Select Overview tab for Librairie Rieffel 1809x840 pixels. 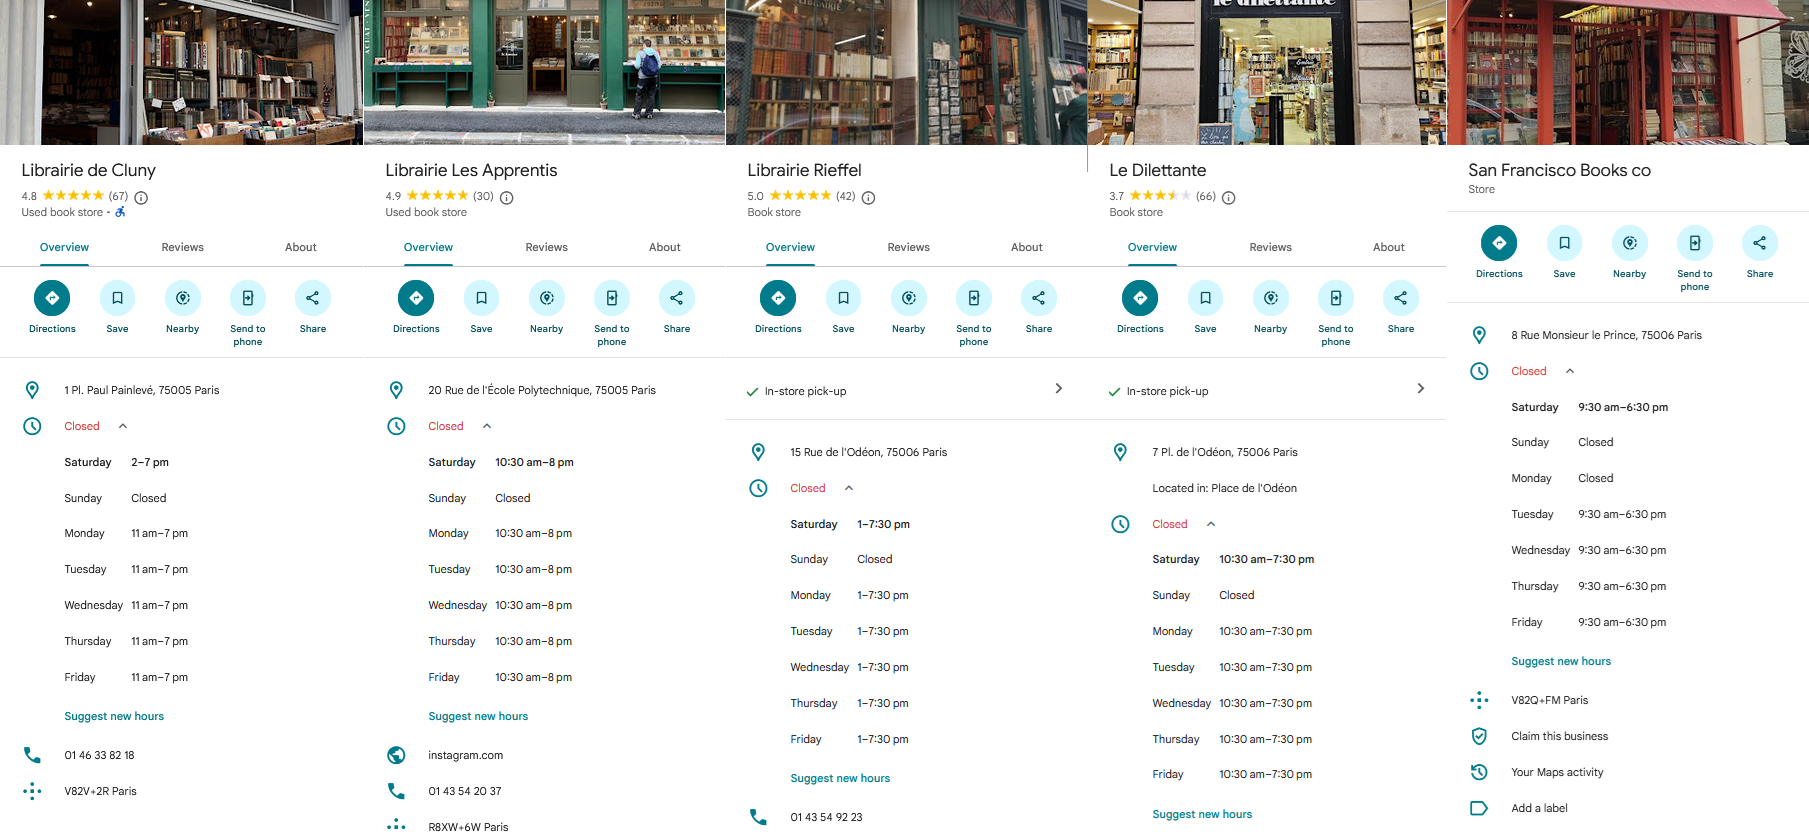click(x=791, y=247)
